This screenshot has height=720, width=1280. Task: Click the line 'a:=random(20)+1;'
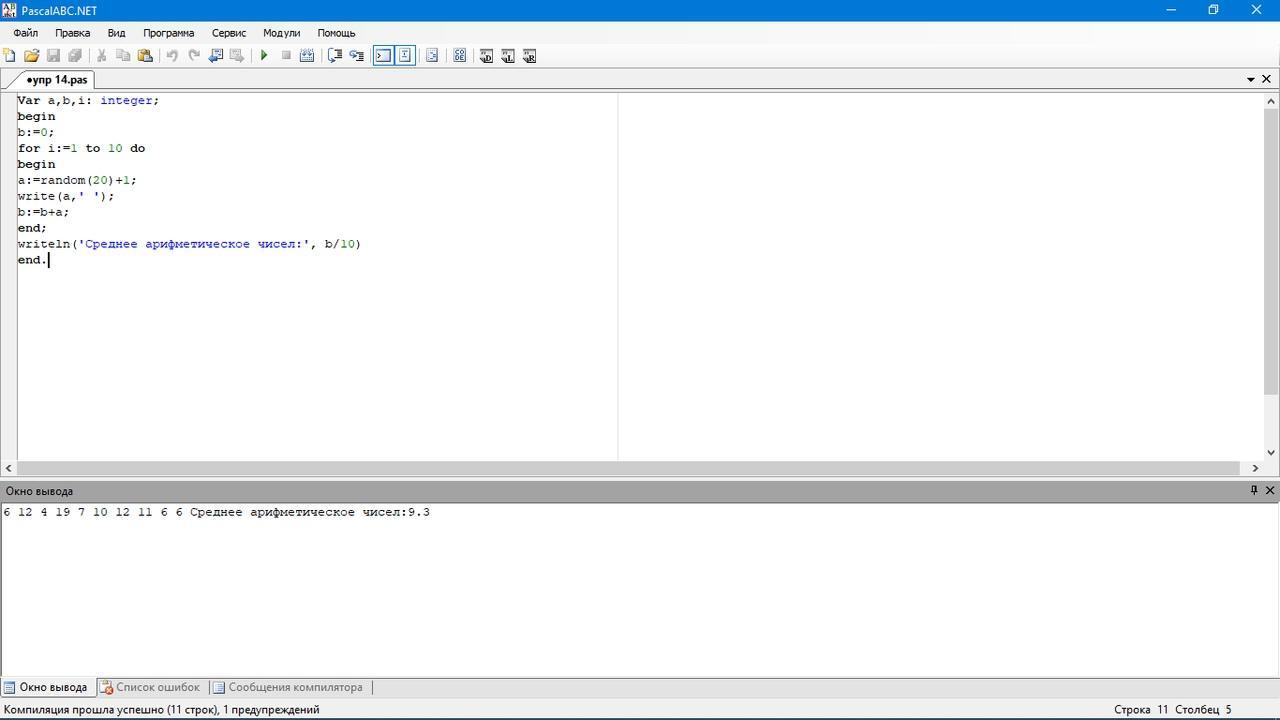[77, 180]
